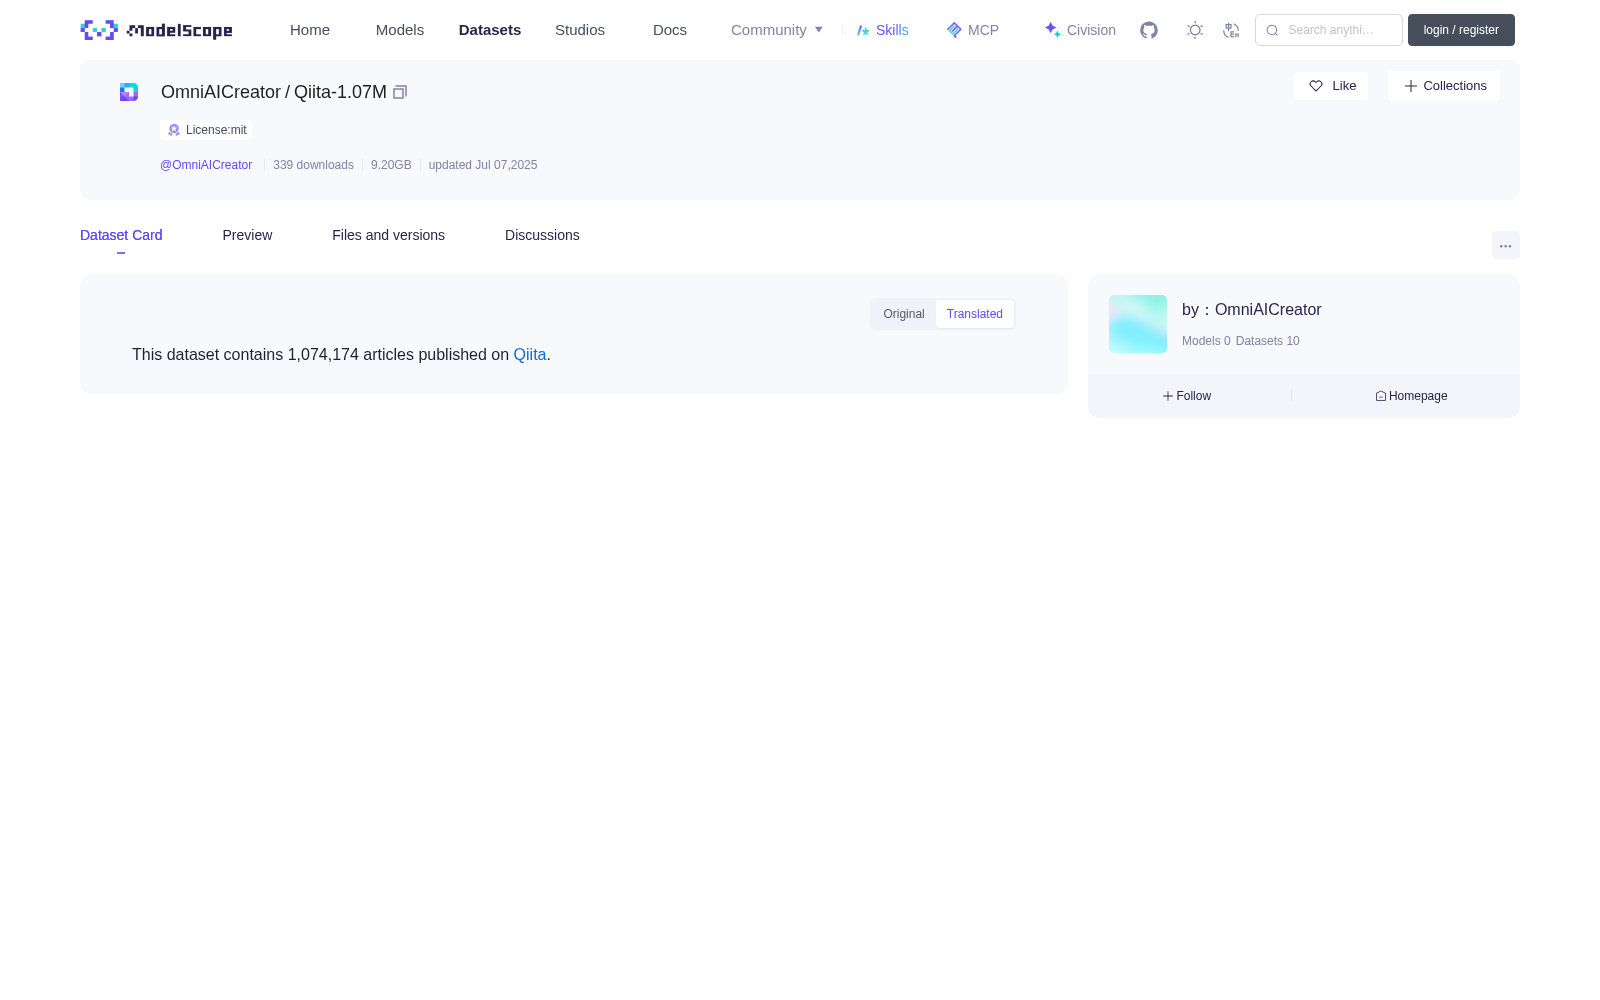Open the Studios nav item

(580, 30)
